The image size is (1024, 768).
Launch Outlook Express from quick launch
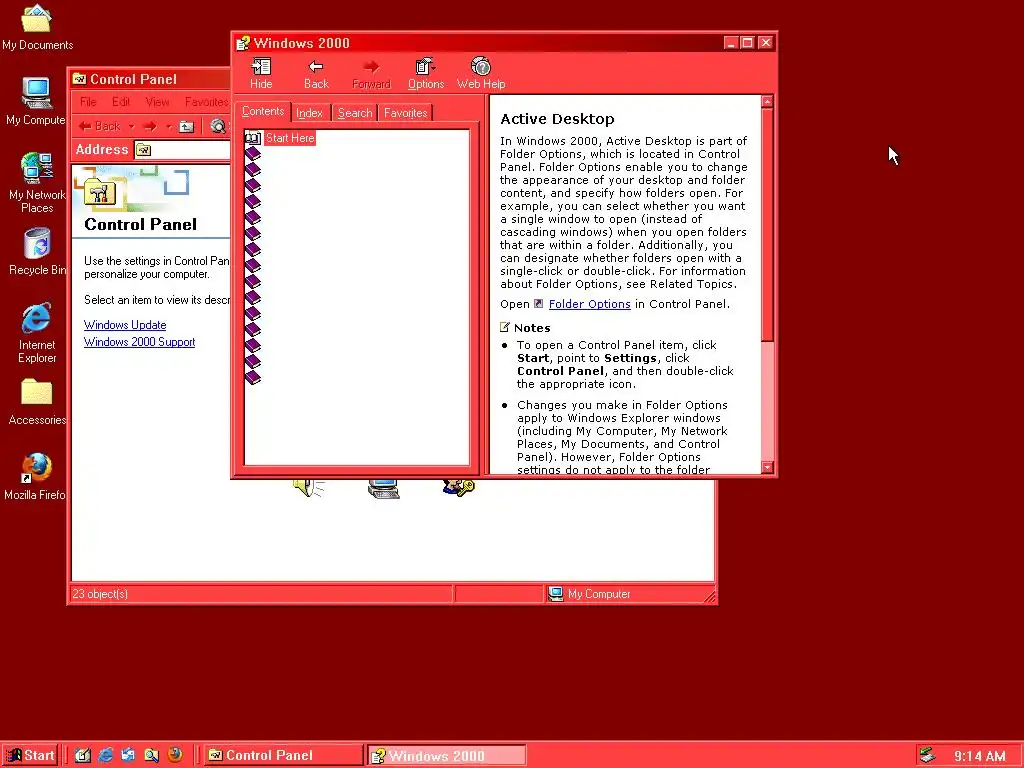click(x=128, y=756)
